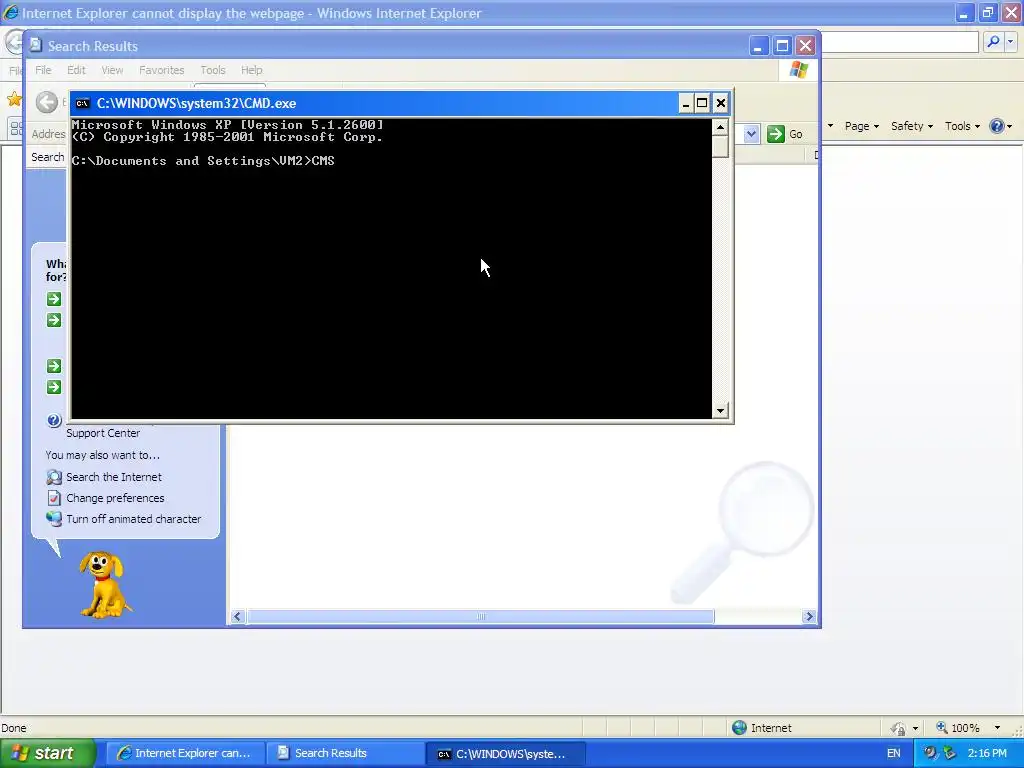Viewport: 1024px width, 768px height.
Task: Click scroll left arrow in Search Results
Action: coord(237,616)
